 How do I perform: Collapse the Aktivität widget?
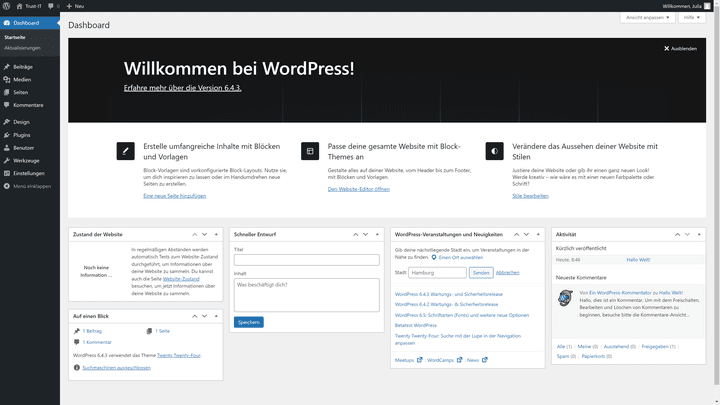[699, 235]
